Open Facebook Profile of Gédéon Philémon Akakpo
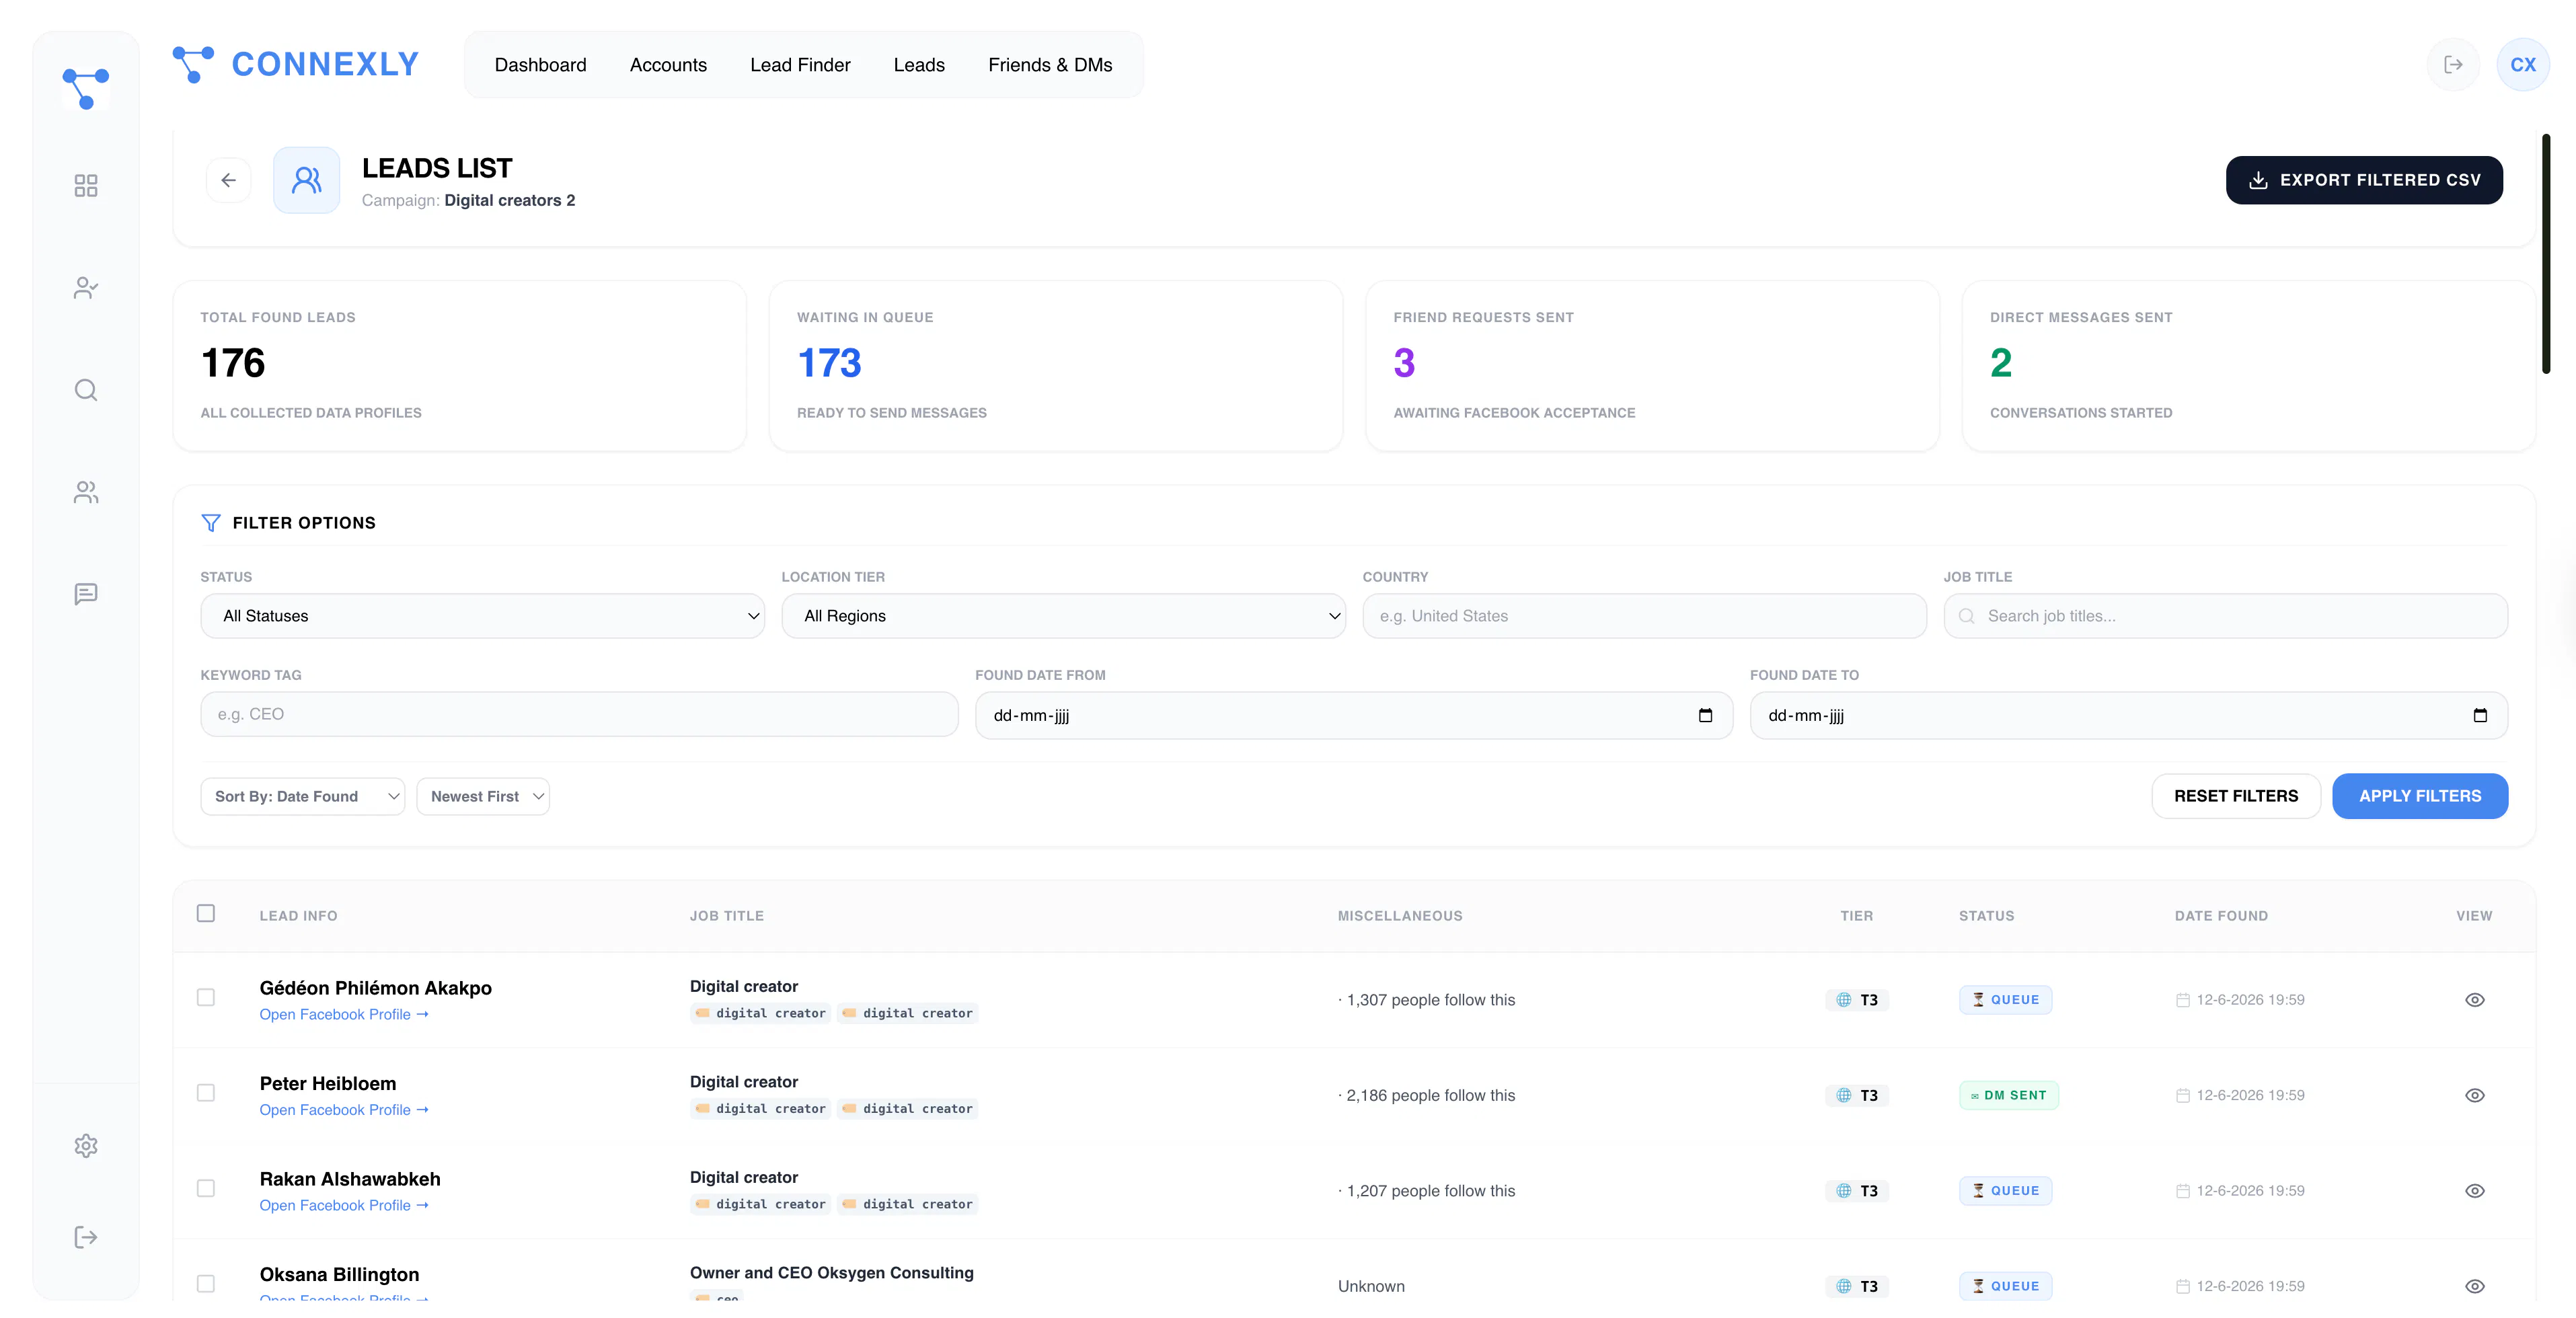The width and height of the screenshot is (2576, 1318). click(344, 1014)
